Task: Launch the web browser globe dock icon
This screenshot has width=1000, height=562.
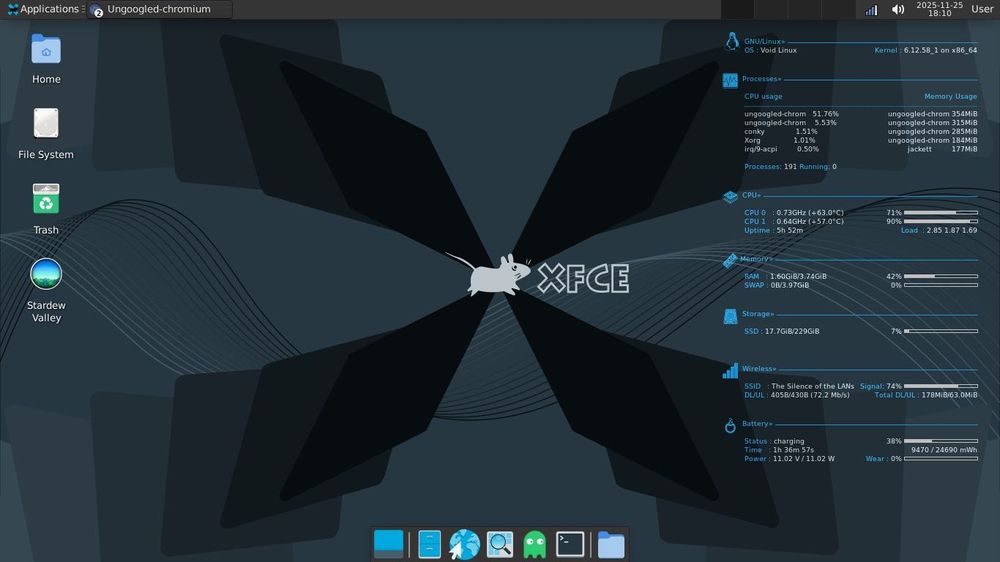Action: point(464,544)
